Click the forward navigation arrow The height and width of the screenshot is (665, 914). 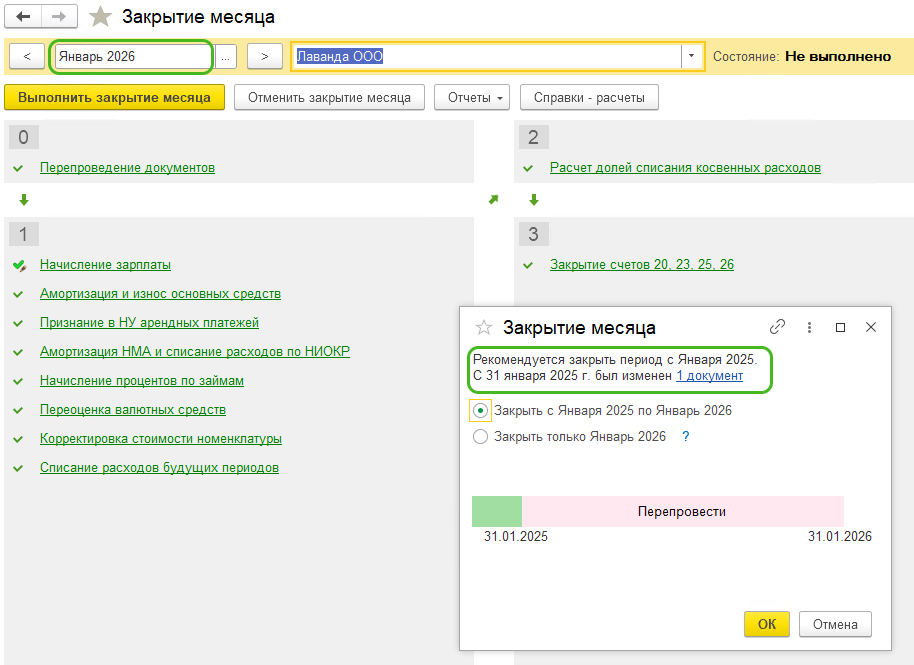click(59, 17)
